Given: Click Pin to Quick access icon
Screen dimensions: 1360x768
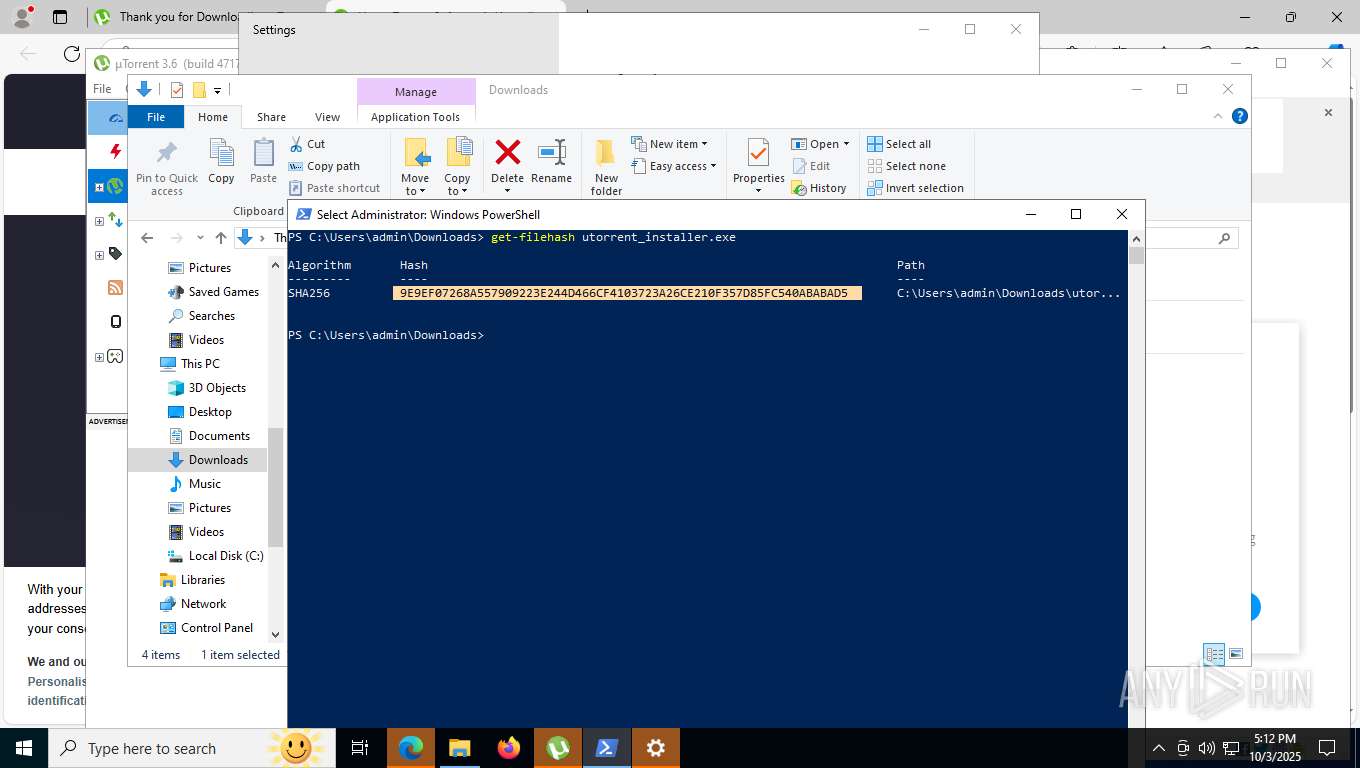Looking at the screenshot, I should pyautogui.click(x=167, y=153).
